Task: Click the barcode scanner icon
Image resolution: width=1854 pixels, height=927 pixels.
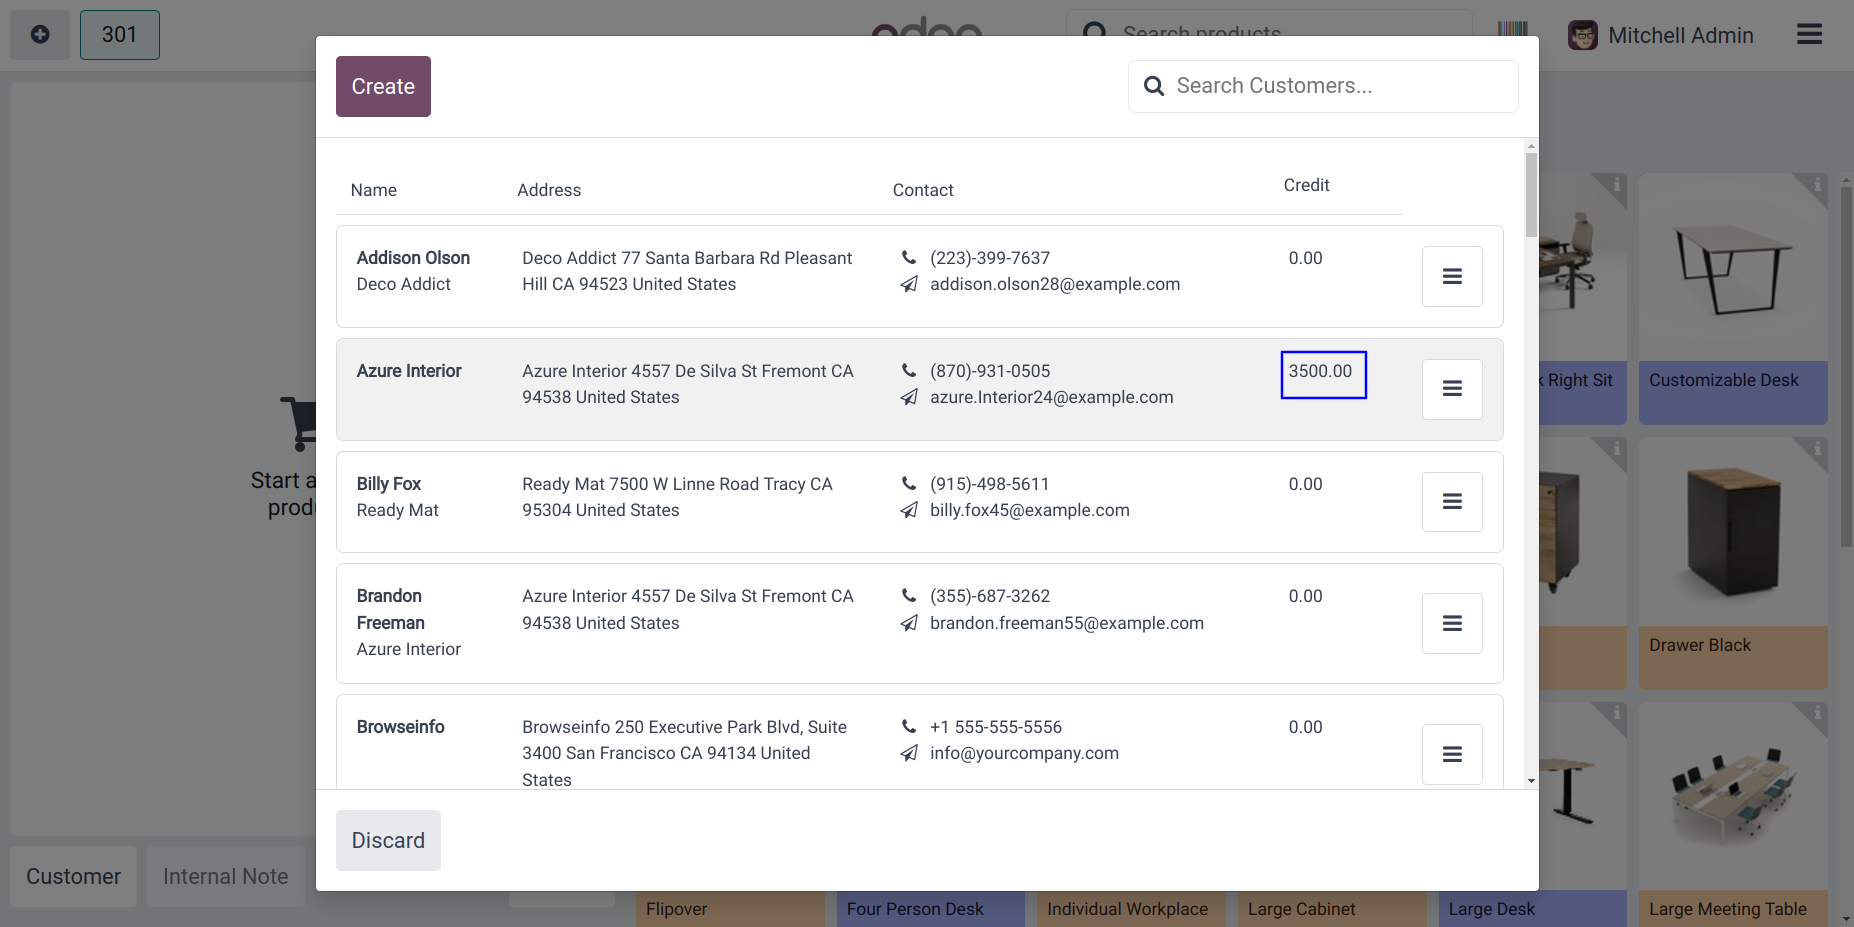Action: [x=1512, y=29]
